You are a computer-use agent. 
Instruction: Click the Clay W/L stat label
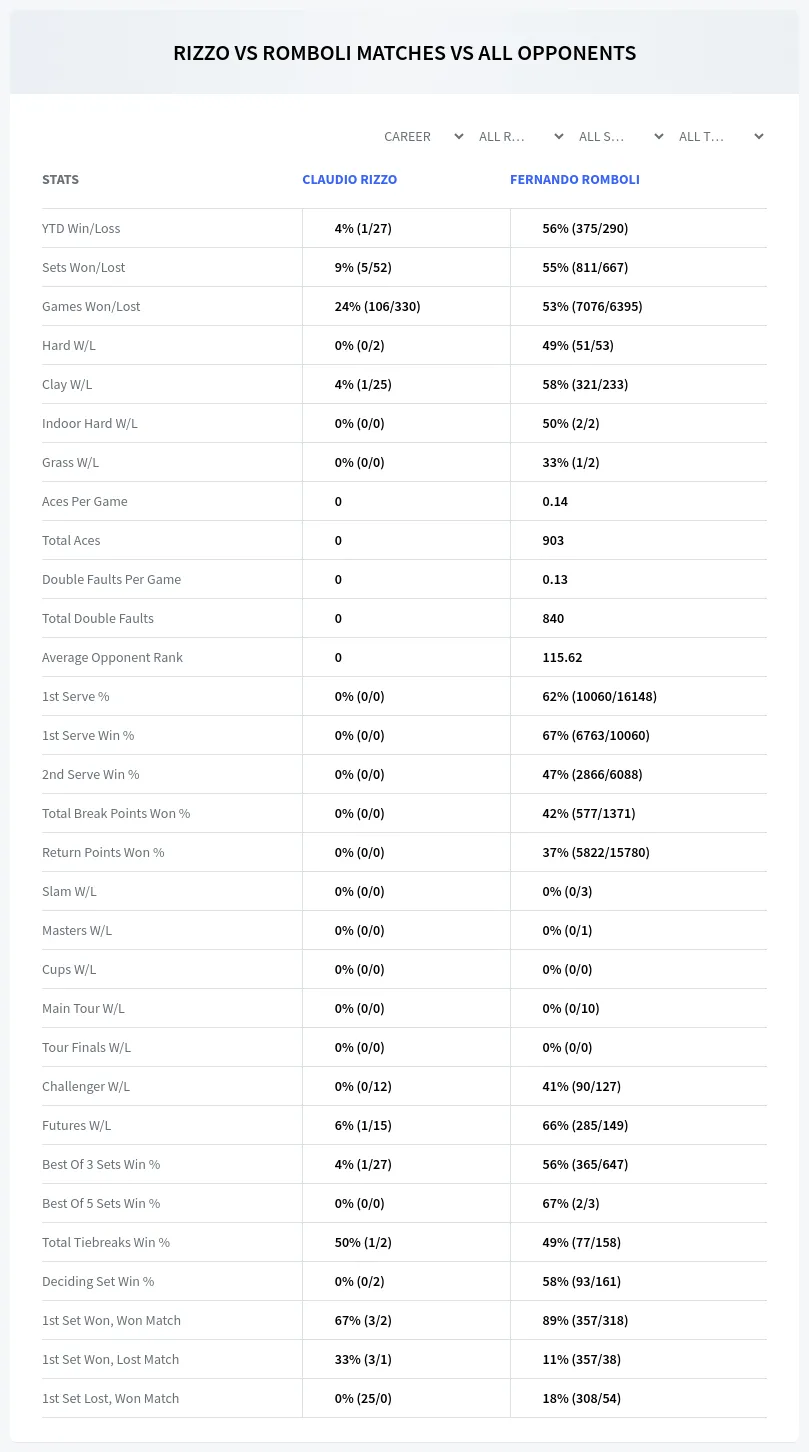(67, 384)
